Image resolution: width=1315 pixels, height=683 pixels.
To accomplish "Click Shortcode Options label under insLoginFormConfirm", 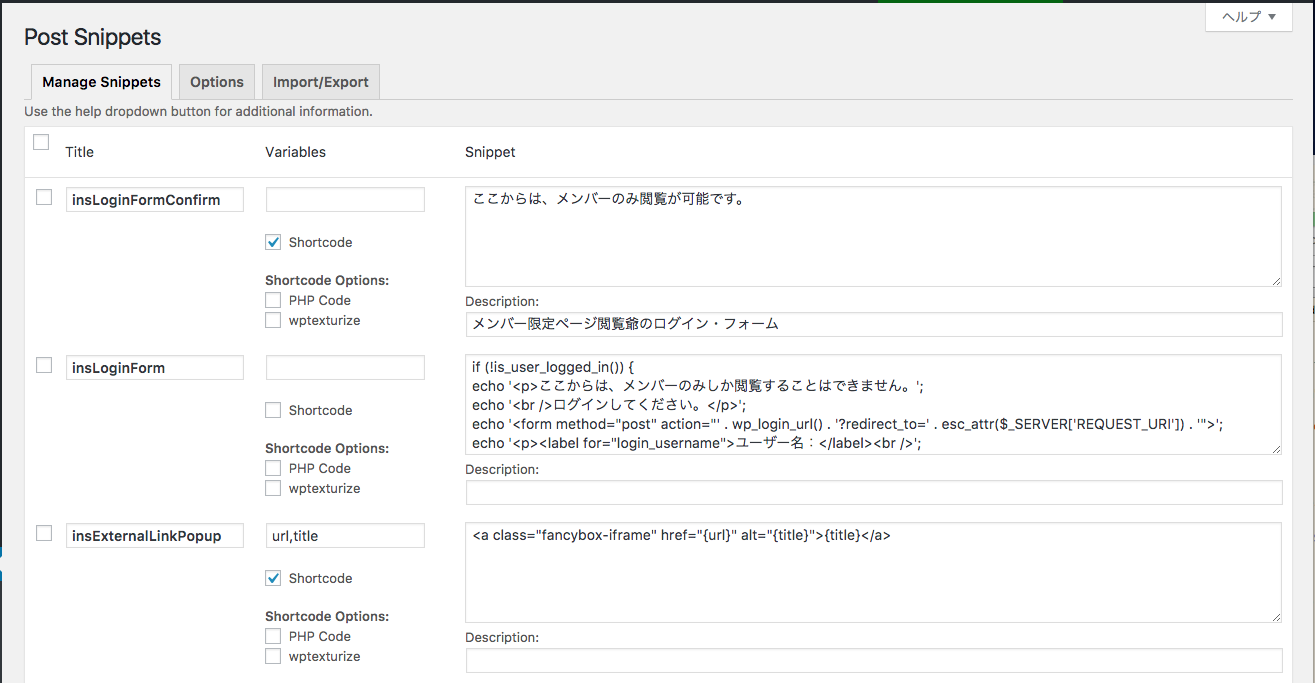I will click(x=327, y=280).
